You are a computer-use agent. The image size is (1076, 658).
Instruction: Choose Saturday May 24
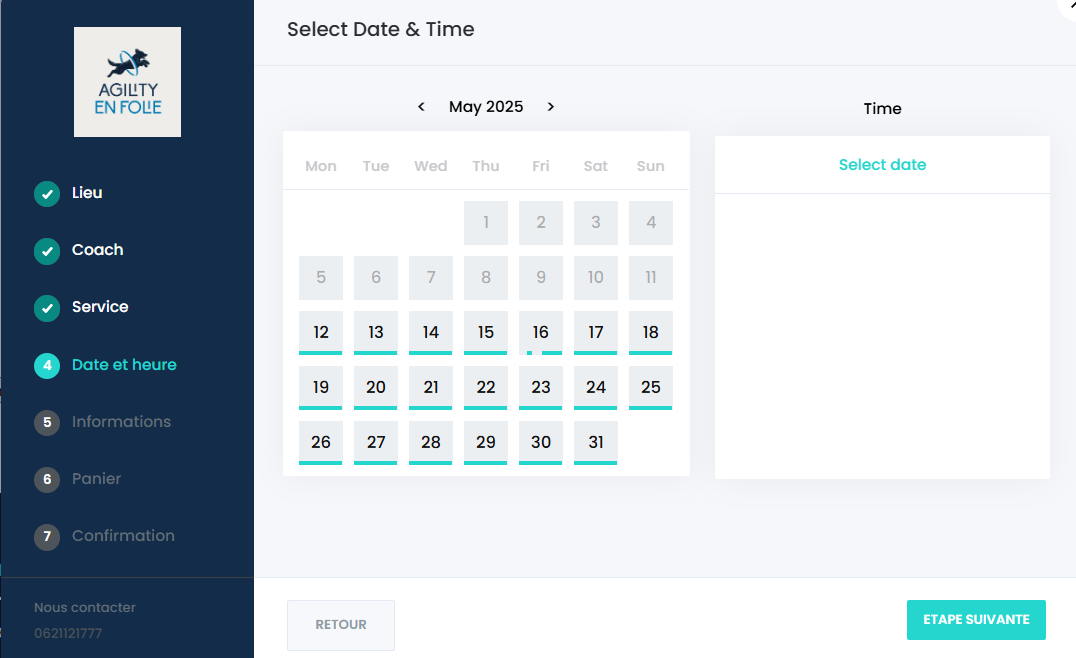click(x=596, y=388)
